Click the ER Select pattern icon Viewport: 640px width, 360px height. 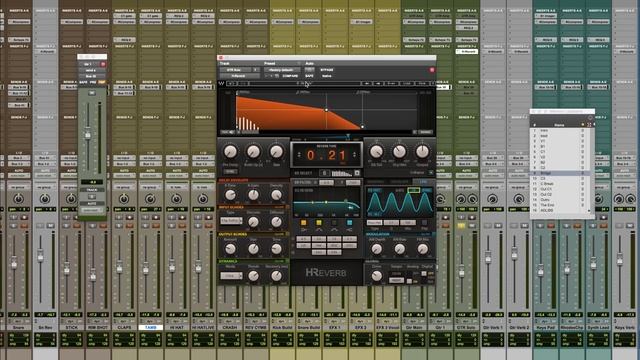pyautogui.click(x=342, y=173)
